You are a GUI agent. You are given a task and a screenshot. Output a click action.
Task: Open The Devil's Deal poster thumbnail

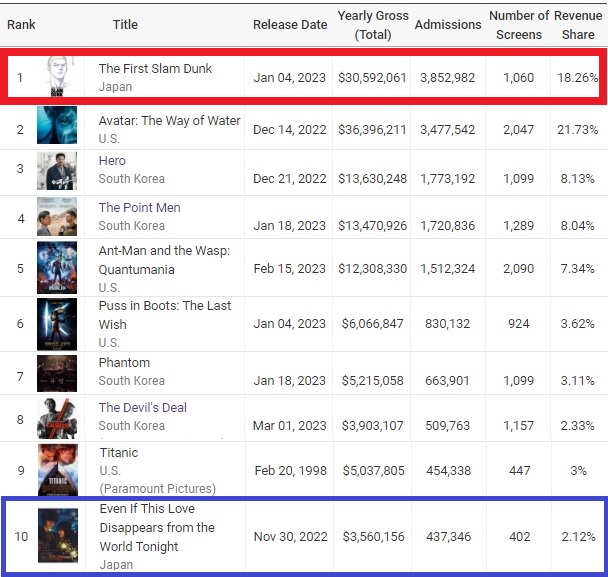coord(56,418)
